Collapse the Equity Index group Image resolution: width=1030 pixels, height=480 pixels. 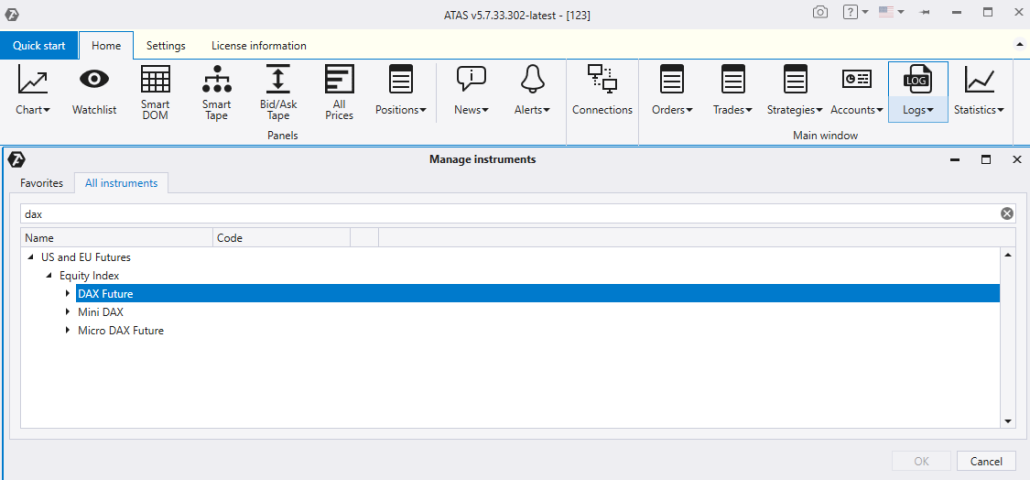coord(50,275)
